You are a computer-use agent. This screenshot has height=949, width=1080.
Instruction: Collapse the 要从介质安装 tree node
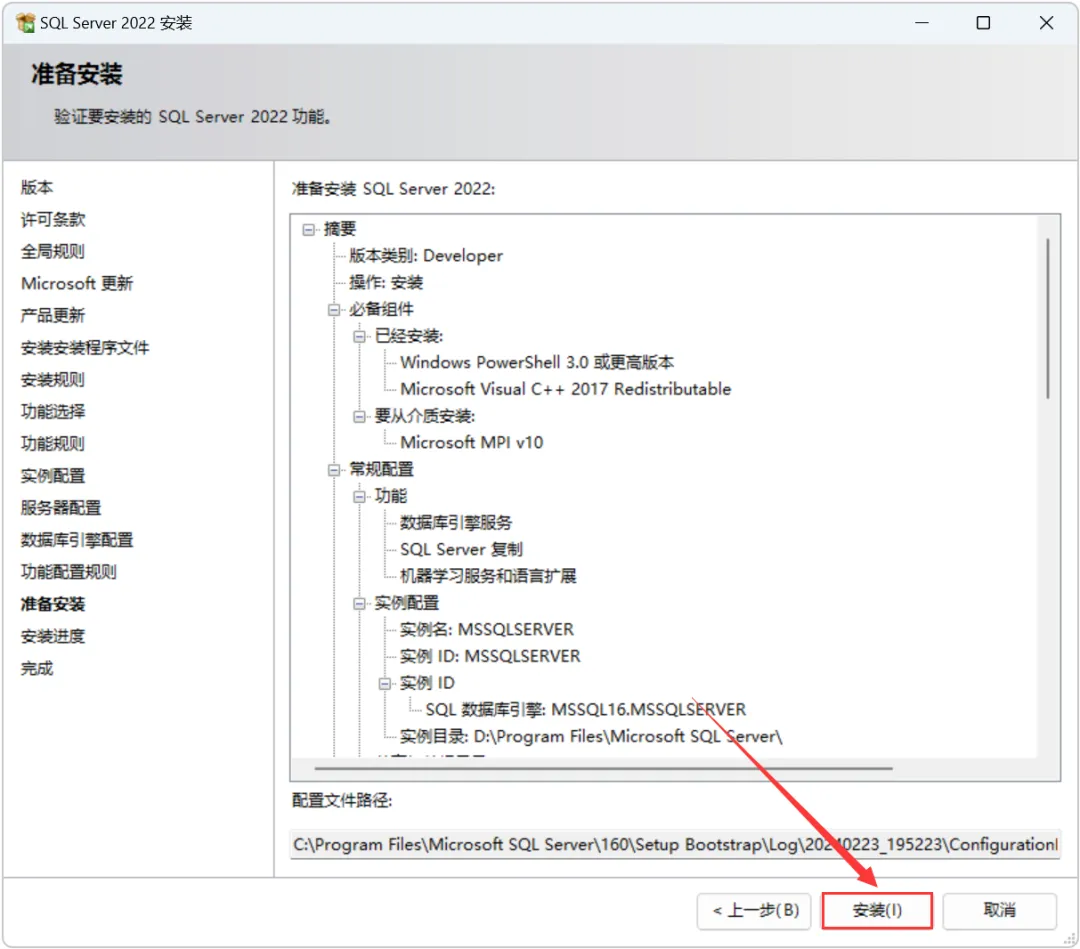(360, 417)
